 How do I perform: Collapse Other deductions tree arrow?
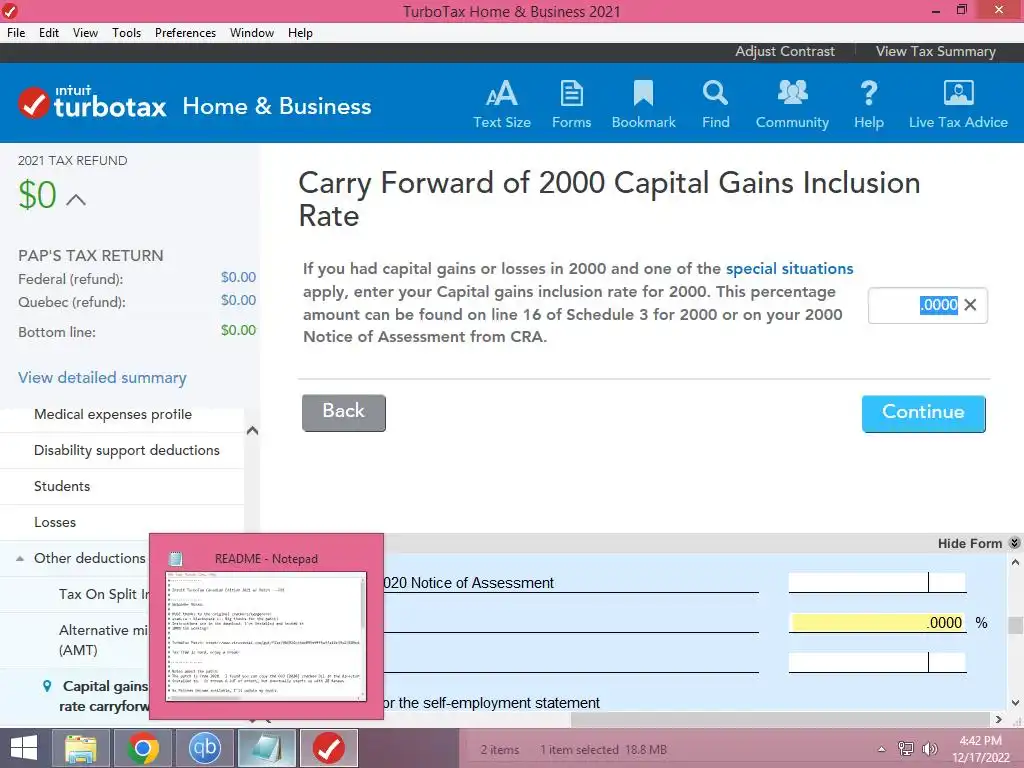[20, 558]
